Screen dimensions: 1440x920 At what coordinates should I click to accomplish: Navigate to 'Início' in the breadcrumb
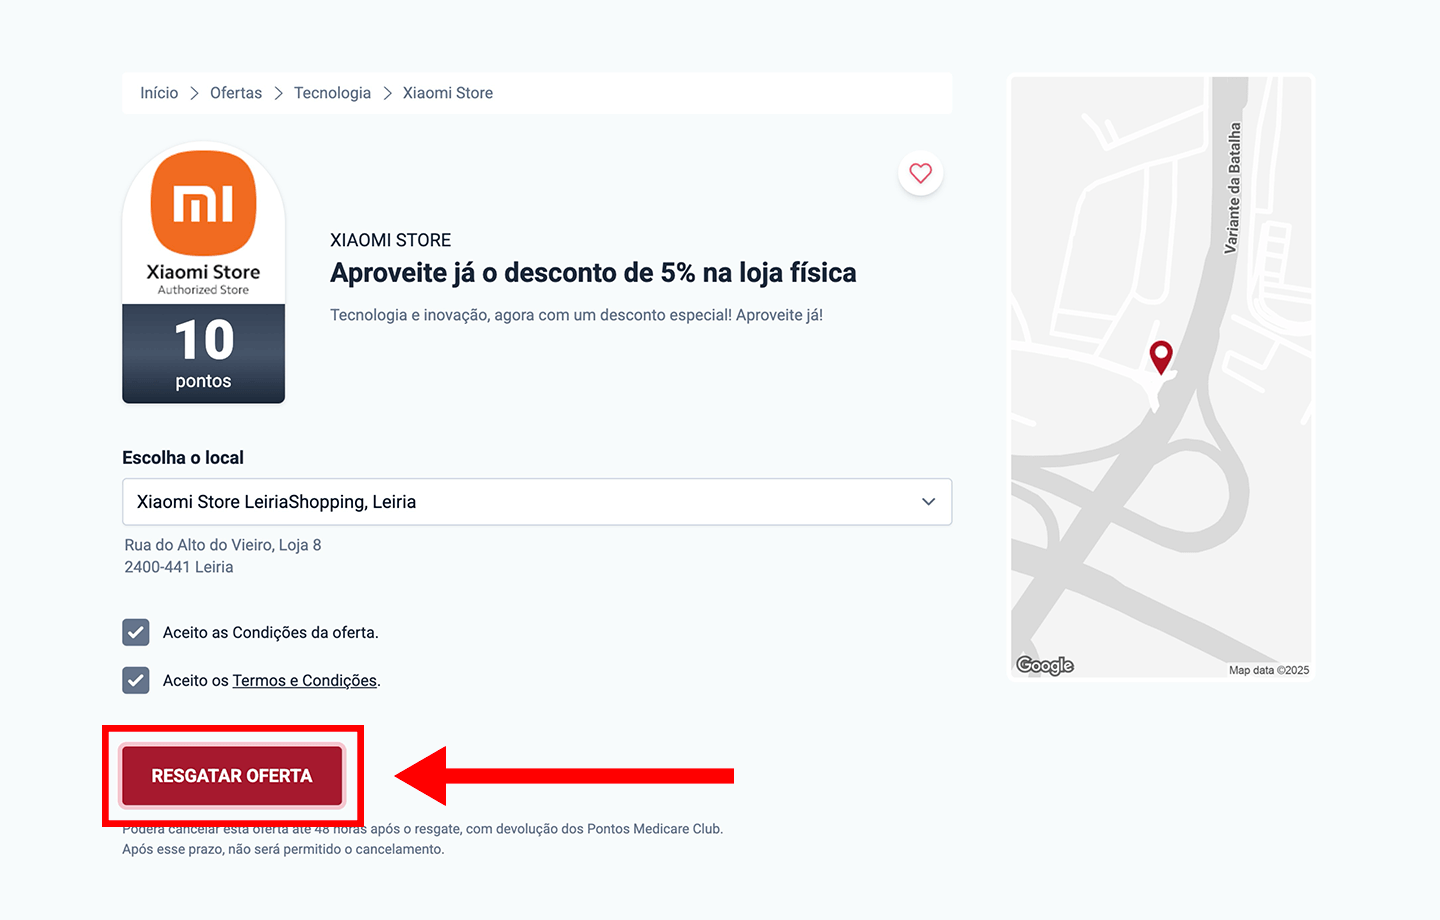(x=158, y=92)
